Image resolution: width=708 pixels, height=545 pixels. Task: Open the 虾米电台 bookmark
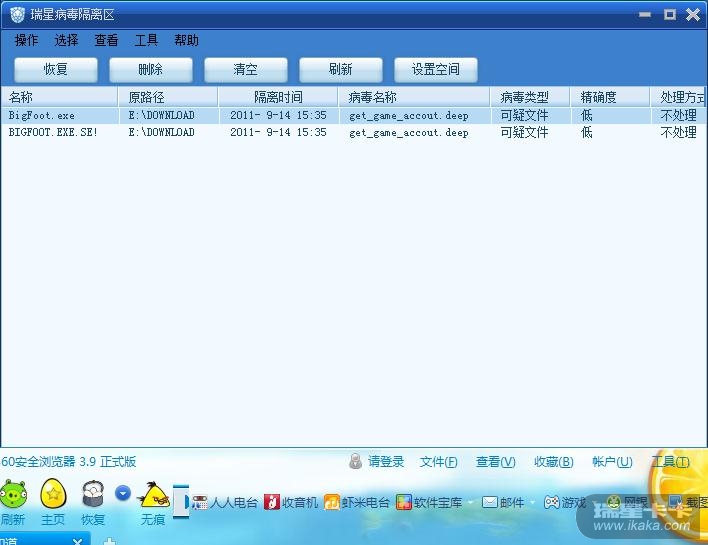[357, 502]
